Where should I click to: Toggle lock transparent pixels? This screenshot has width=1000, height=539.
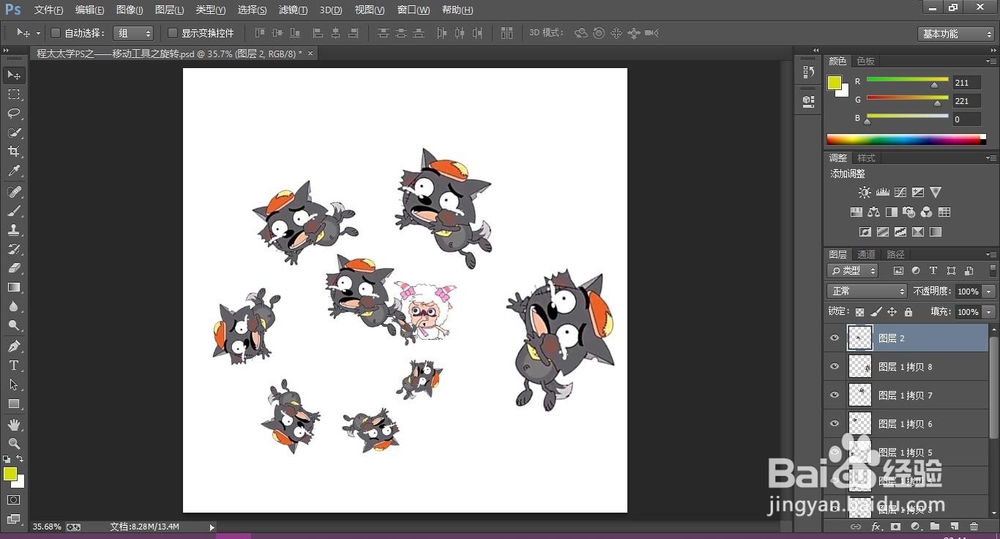pyautogui.click(x=860, y=312)
